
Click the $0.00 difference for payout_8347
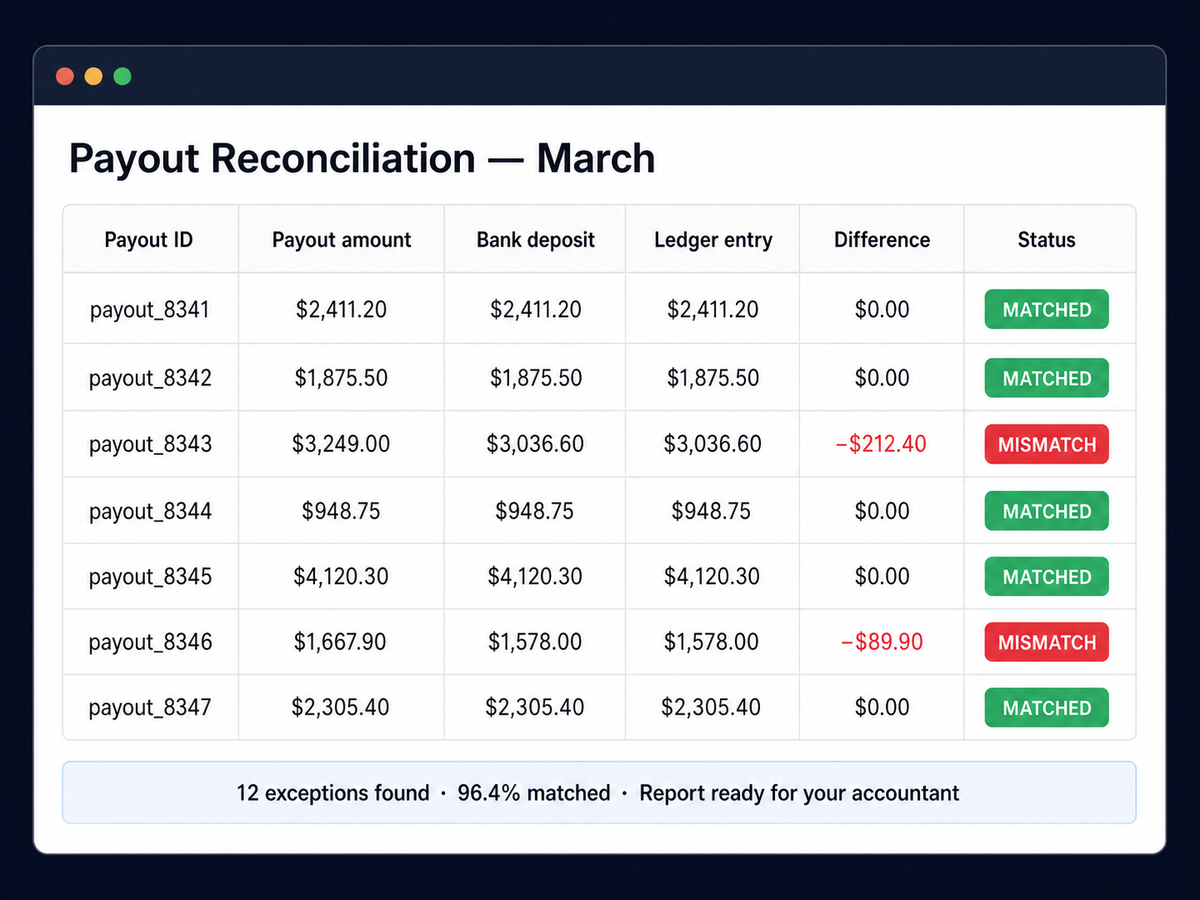(x=882, y=708)
